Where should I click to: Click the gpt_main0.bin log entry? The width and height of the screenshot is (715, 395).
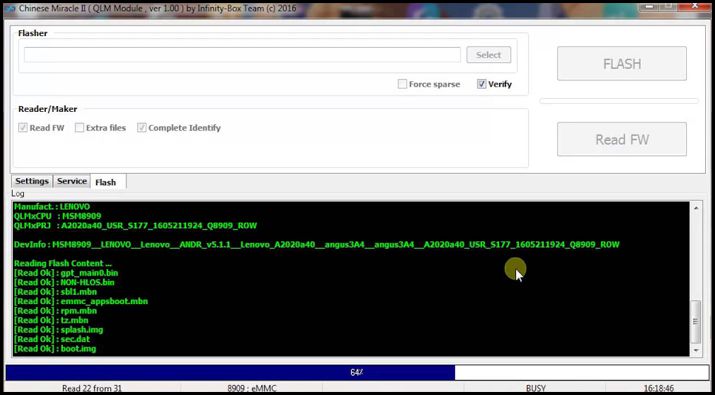tap(66, 273)
